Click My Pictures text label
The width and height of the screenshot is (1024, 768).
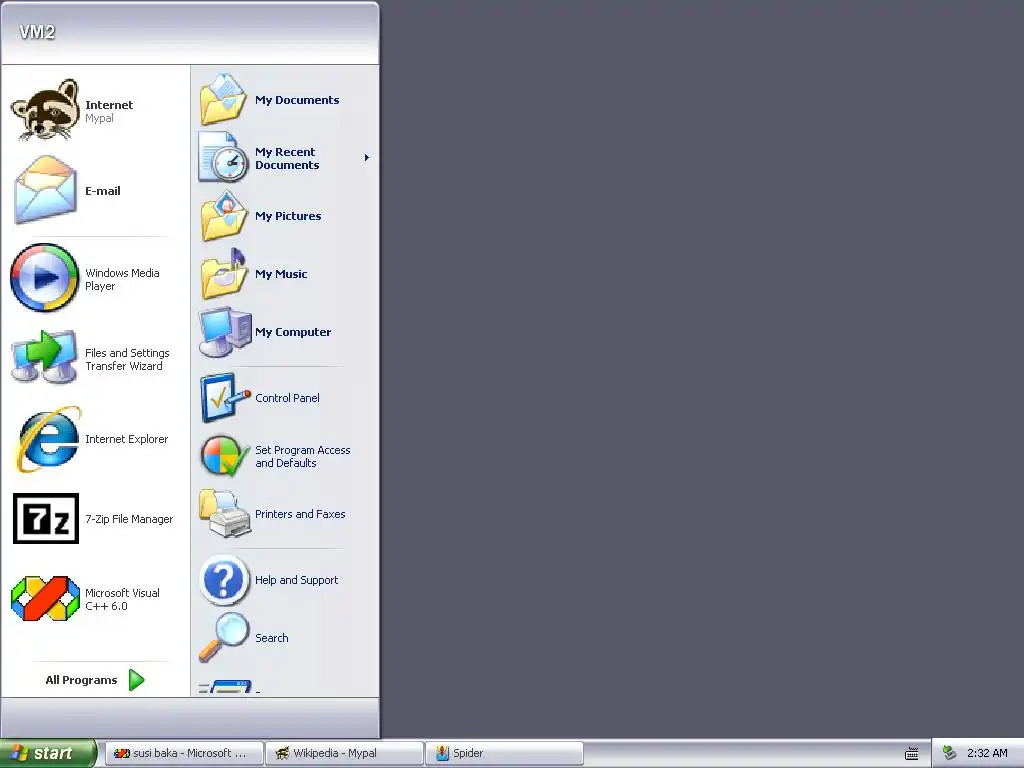[288, 216]
